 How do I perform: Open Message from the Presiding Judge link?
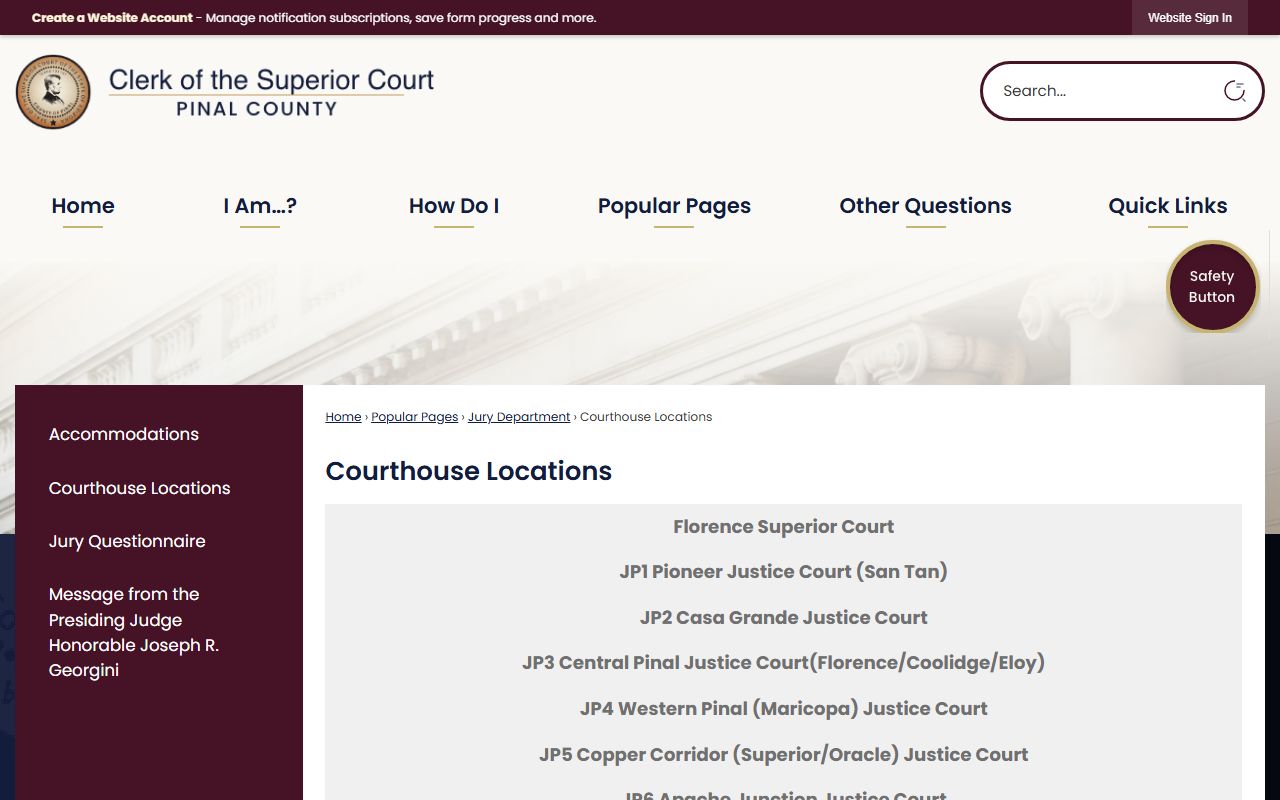pyautogui.click(x=134, y=632)
